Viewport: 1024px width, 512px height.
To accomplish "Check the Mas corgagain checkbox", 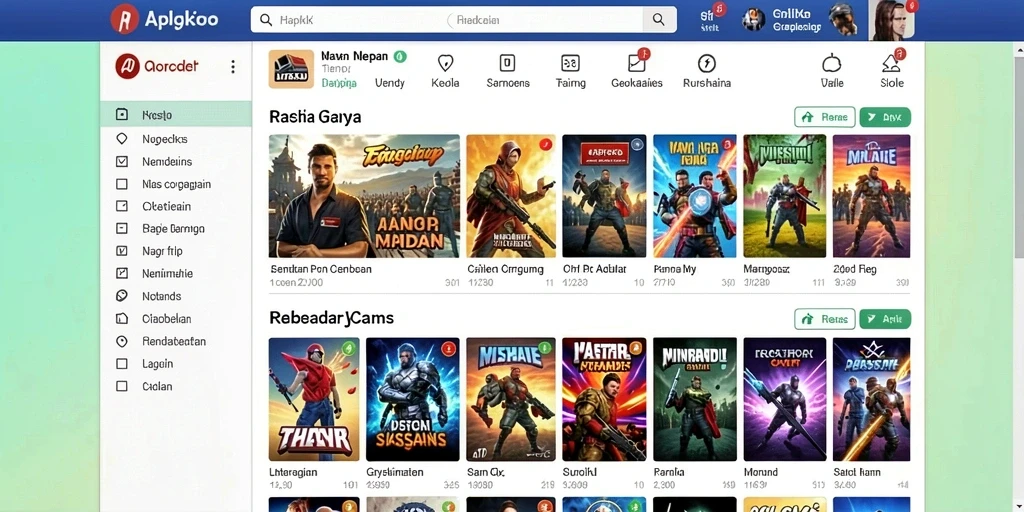I will tap(121, 184).
